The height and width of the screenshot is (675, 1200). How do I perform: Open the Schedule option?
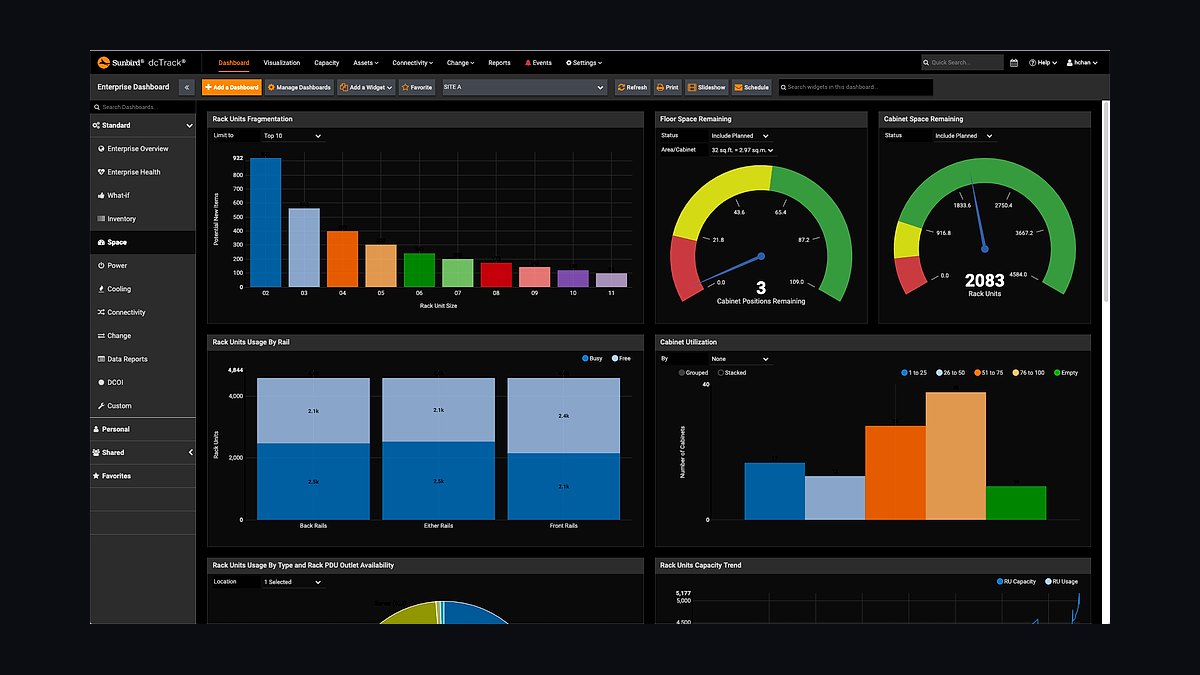click(752, 87)
